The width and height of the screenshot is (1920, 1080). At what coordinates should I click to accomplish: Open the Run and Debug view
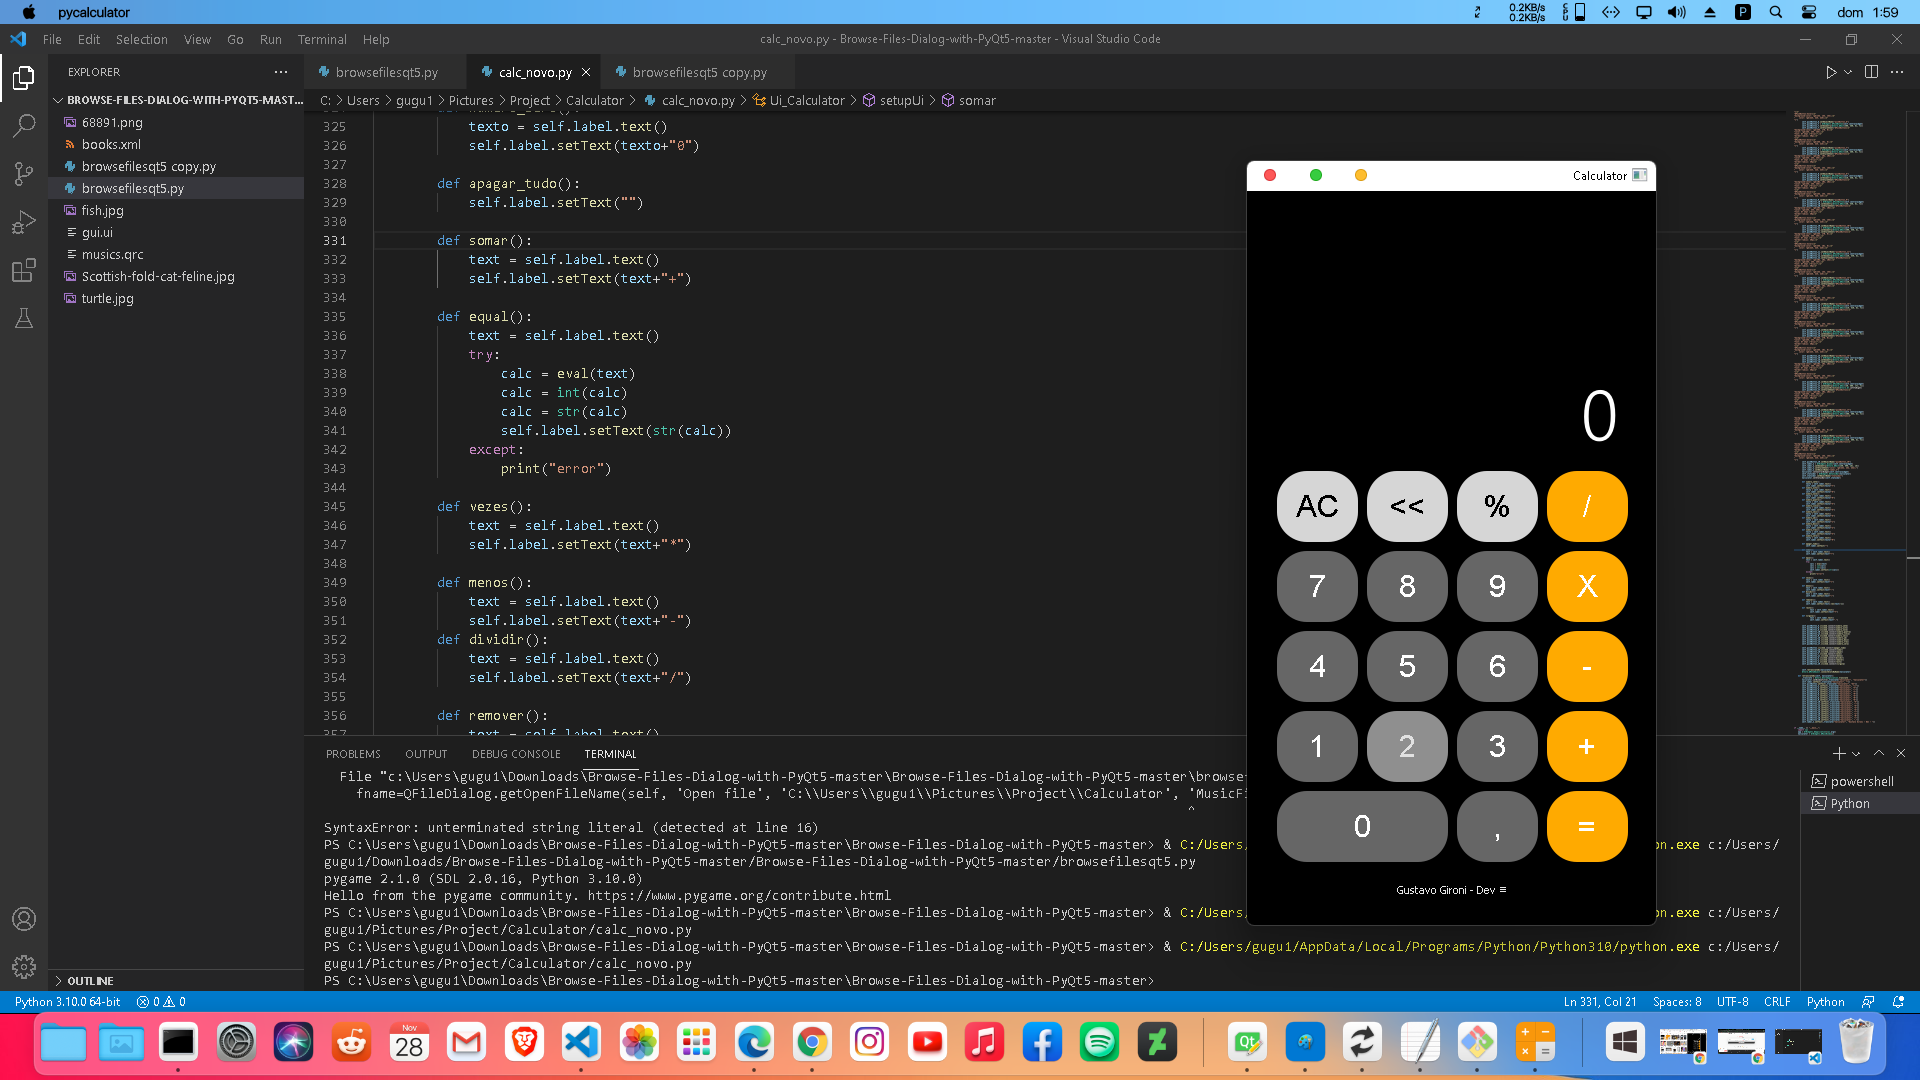[x=24, y=222]
